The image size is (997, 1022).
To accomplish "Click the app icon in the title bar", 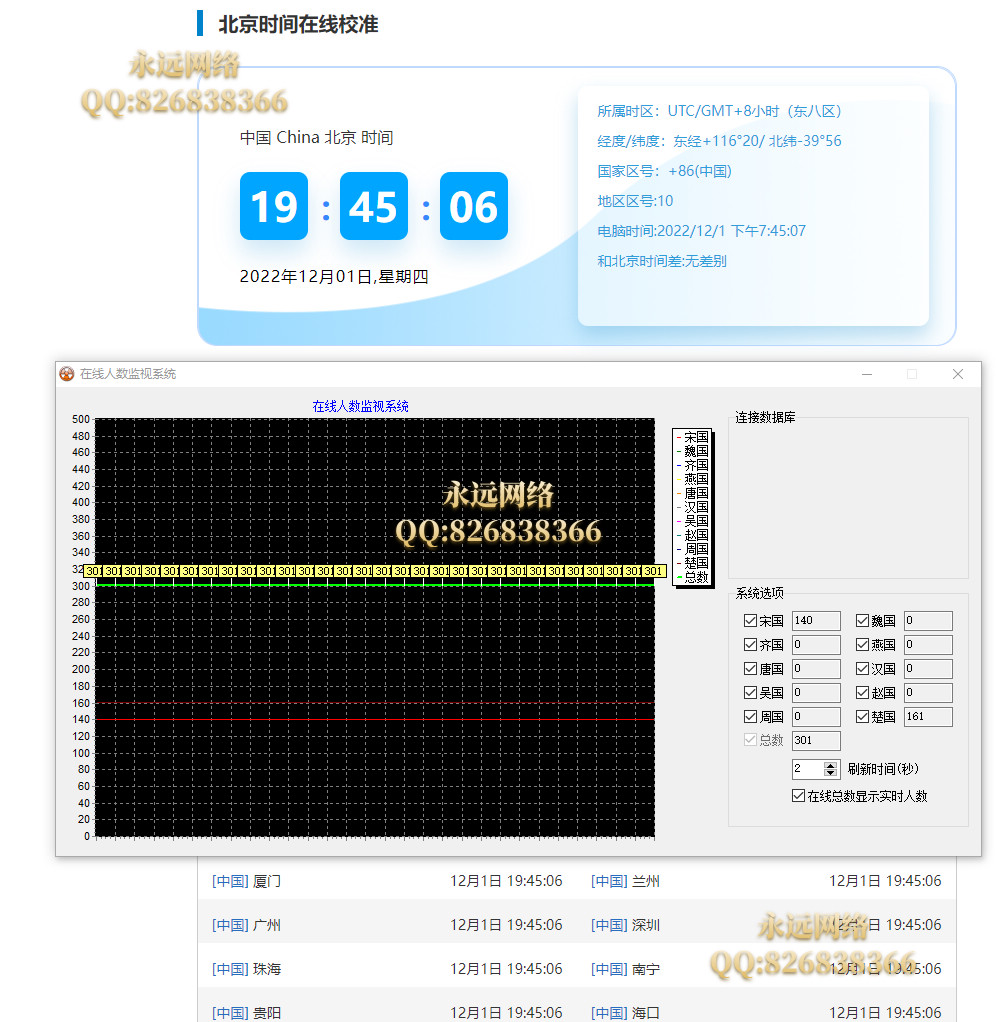I will tap(67, 374).
